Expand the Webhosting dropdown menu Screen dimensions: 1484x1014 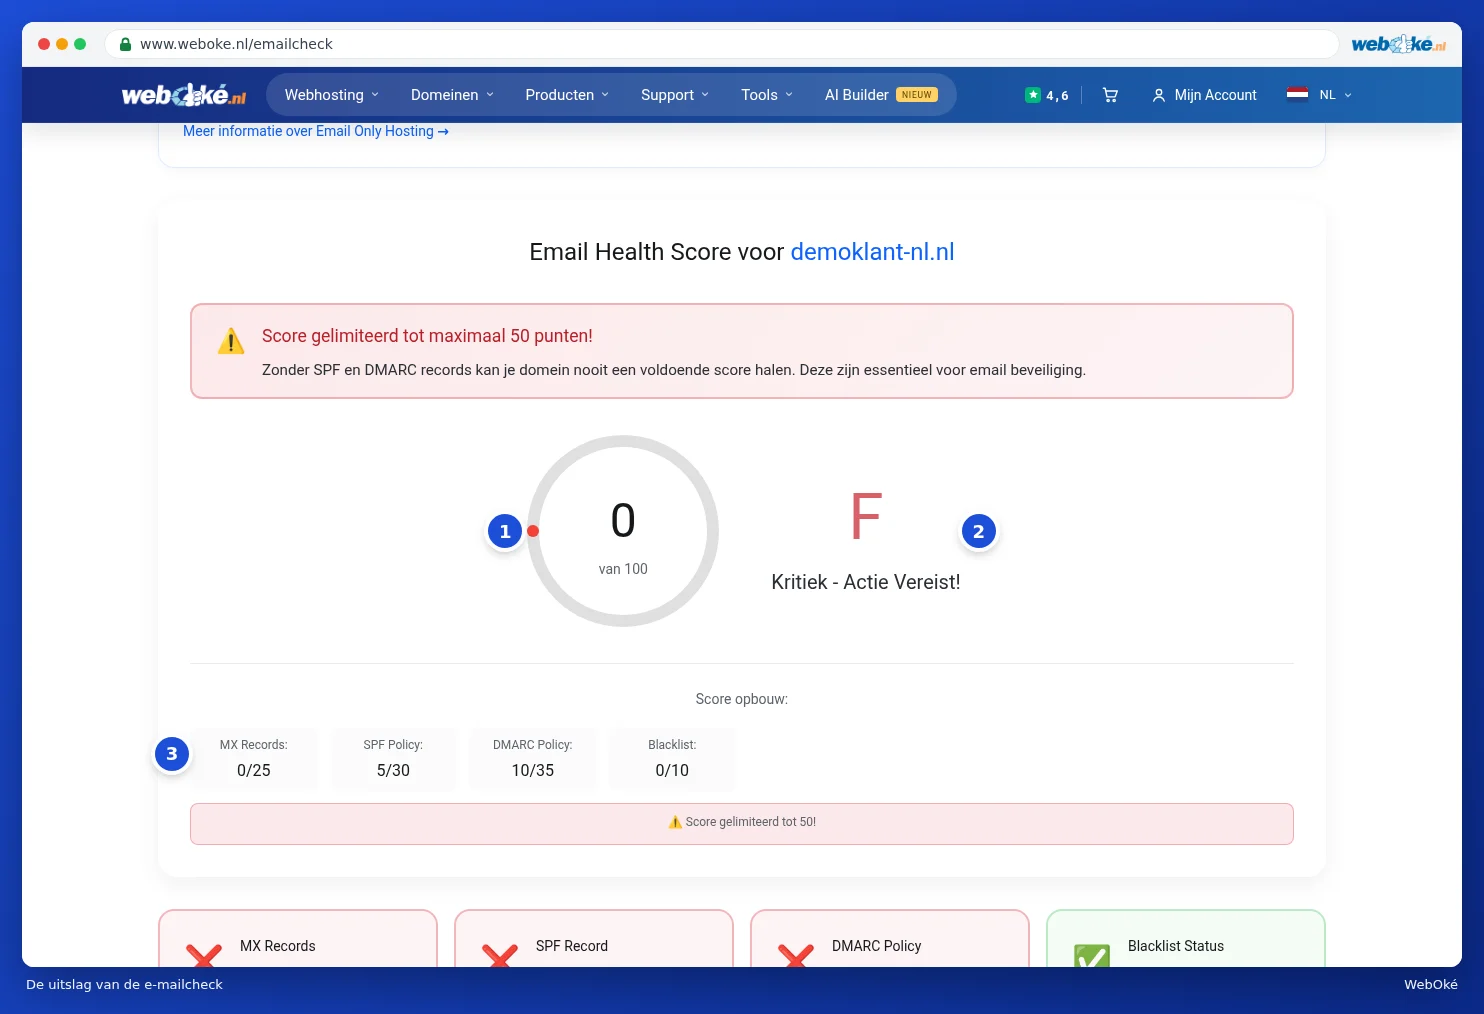(332, 95)
